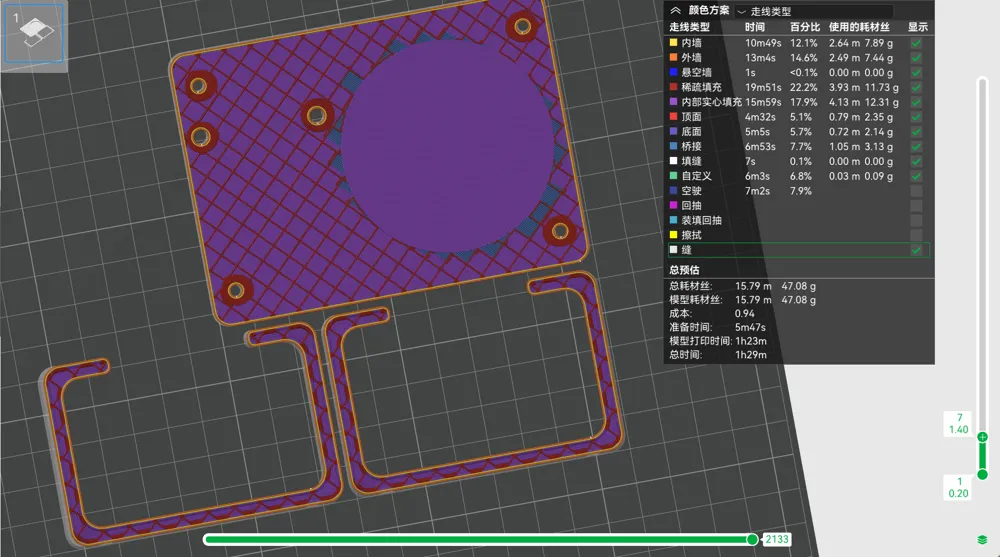1000x557 pixels.
Task: Click the 成本 value 0.94
Action: tap(744, 314)
